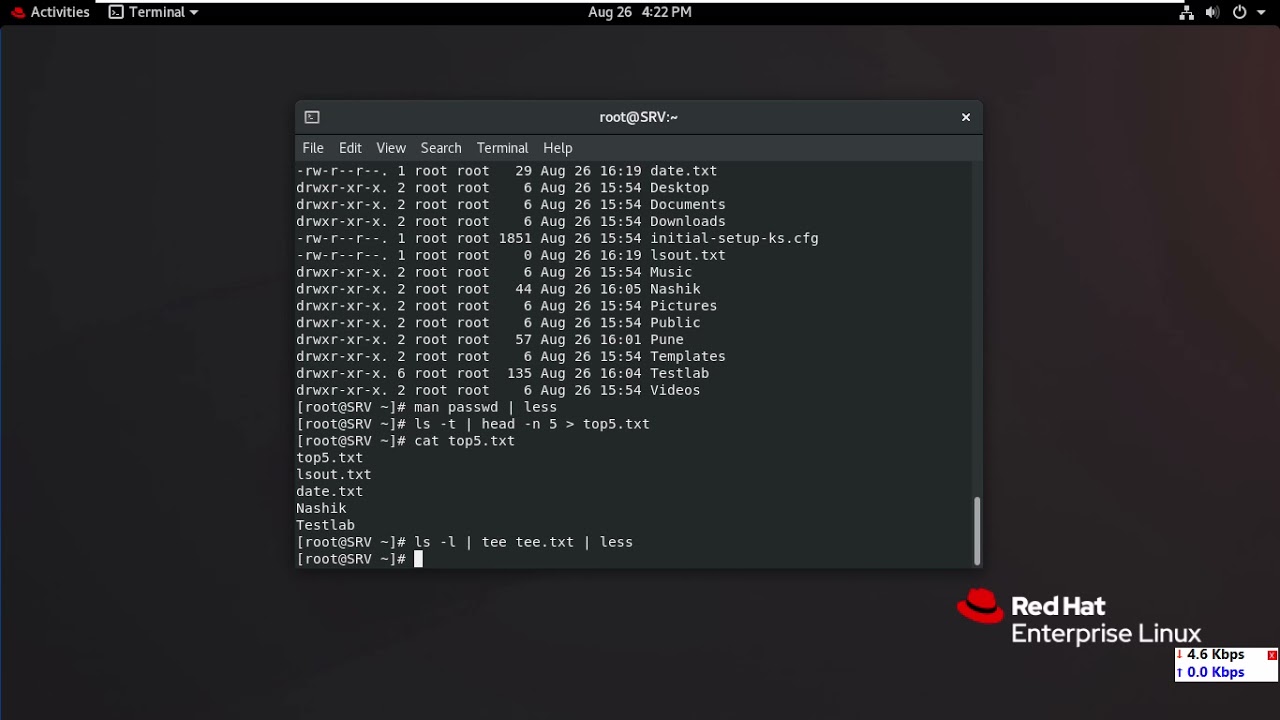Click the Public directory entry
The image size is (1280, 720).
pyautogui.click(x=675, y=323)
